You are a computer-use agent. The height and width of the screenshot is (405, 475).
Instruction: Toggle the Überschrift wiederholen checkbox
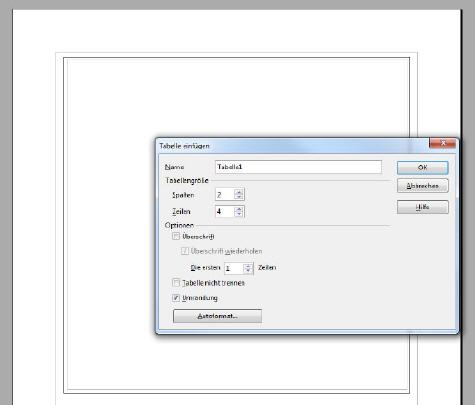click(185, 251)
